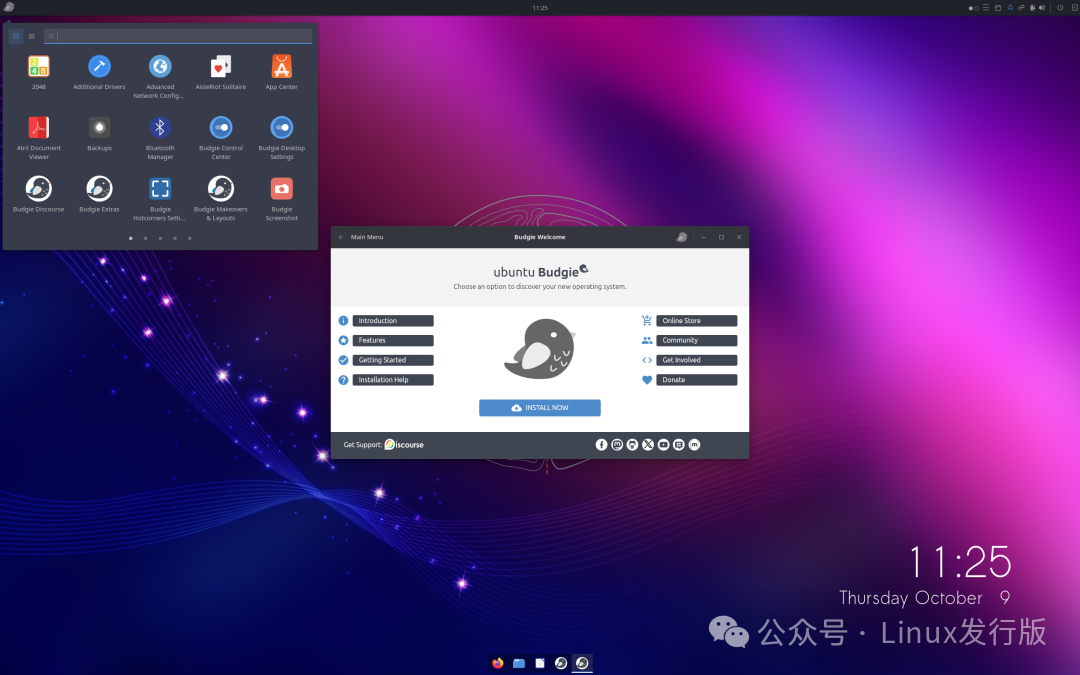
Task: Open Atril Document Viewer
Action: coord(38,128)
